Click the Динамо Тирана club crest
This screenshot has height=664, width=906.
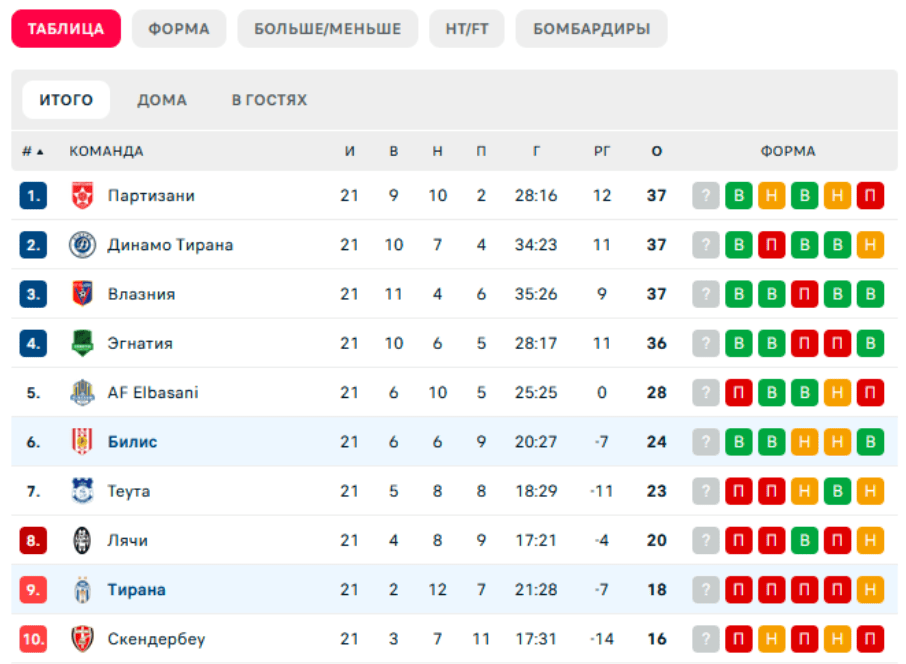(82, 245)
